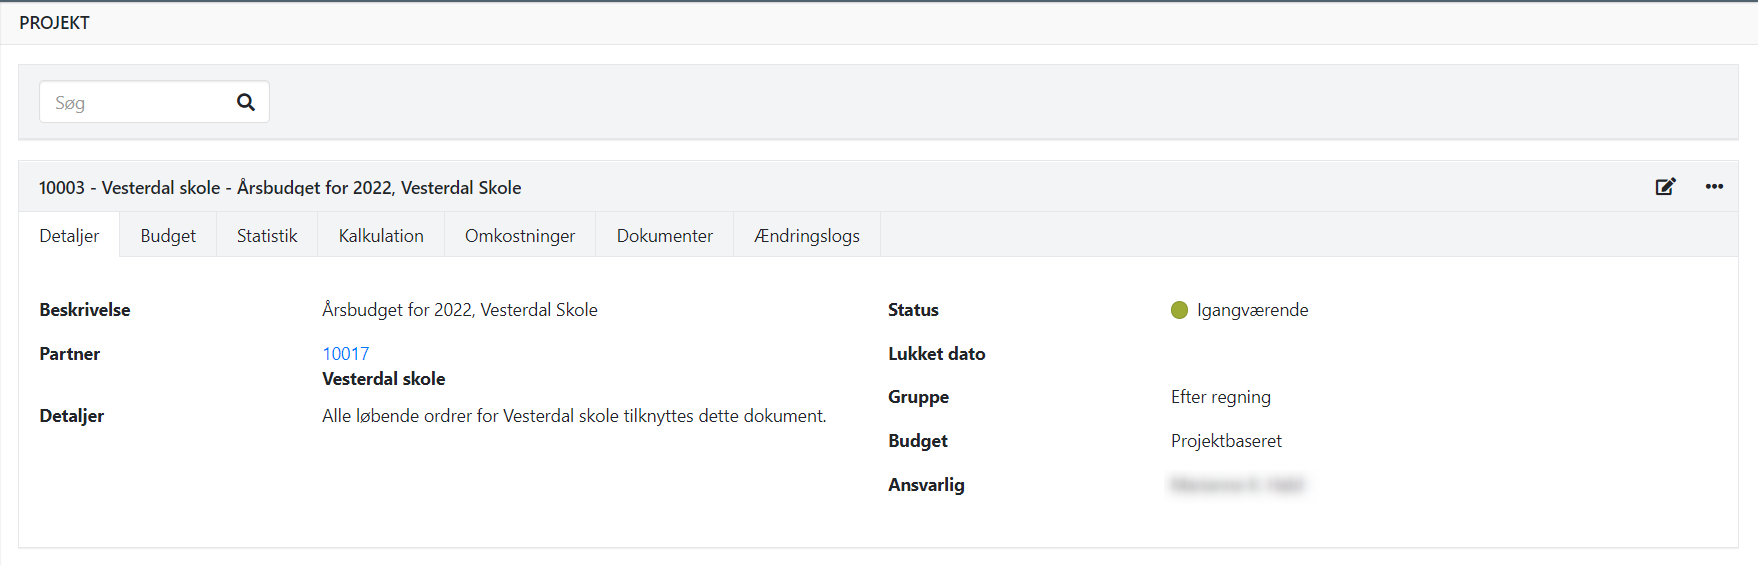Click the bold Detaljer field label
This screenshot has width=1758, height=565.
click(72, 416)
